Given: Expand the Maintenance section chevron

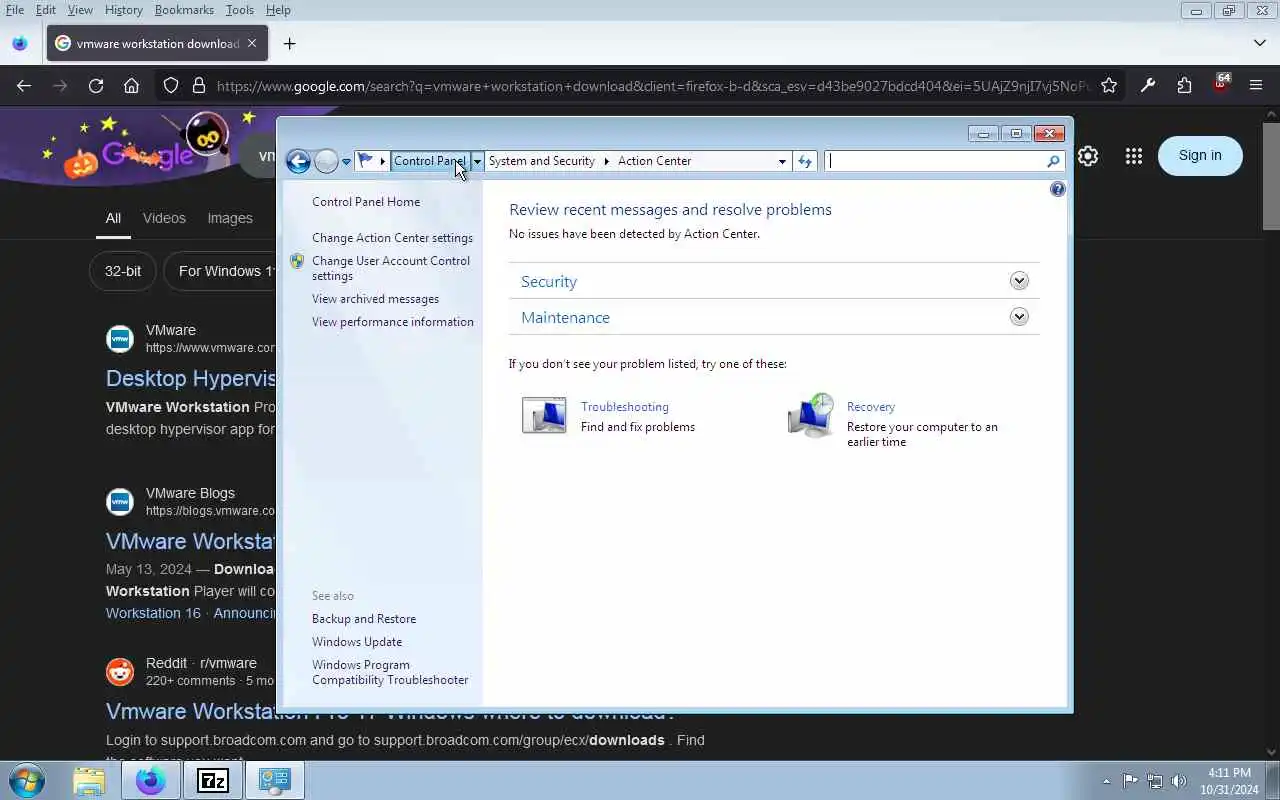Looking at the screenshot, I should (1019, 317).
